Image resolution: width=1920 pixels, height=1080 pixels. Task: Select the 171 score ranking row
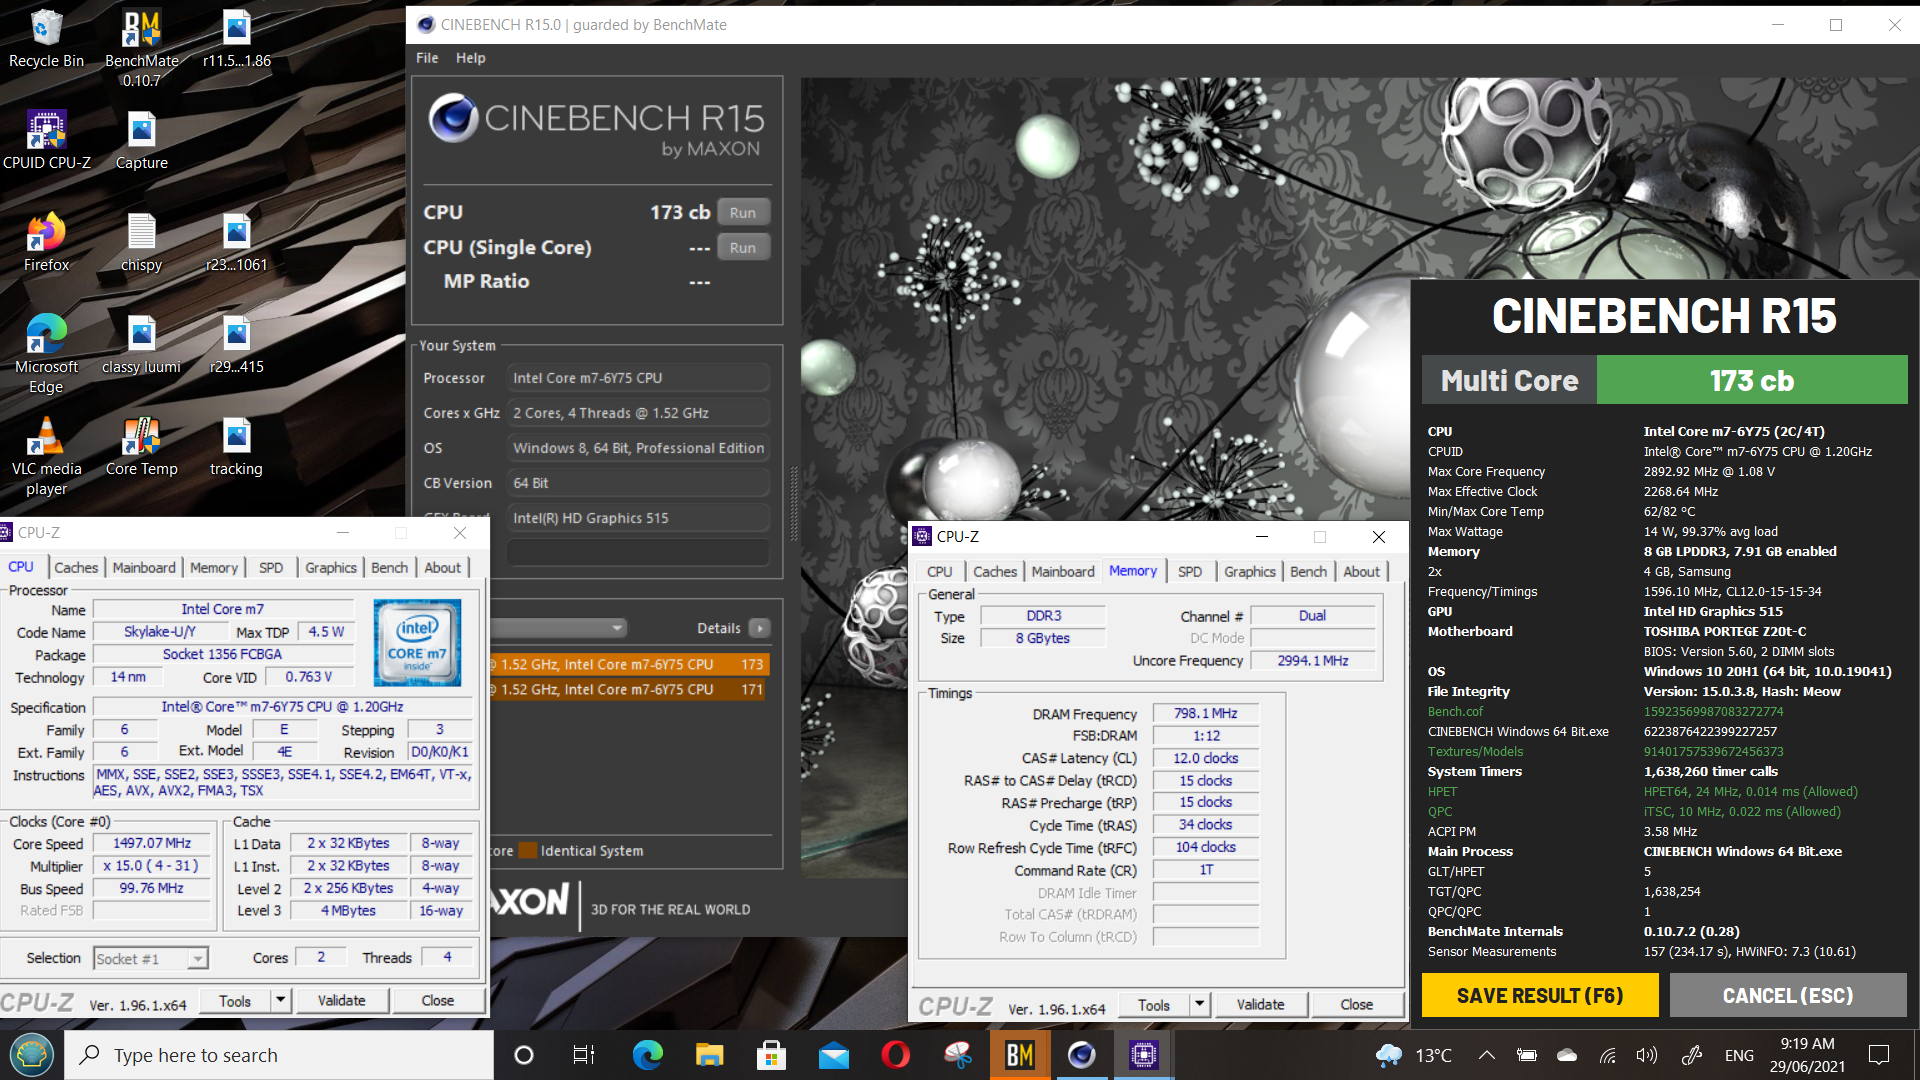point(628,689)
